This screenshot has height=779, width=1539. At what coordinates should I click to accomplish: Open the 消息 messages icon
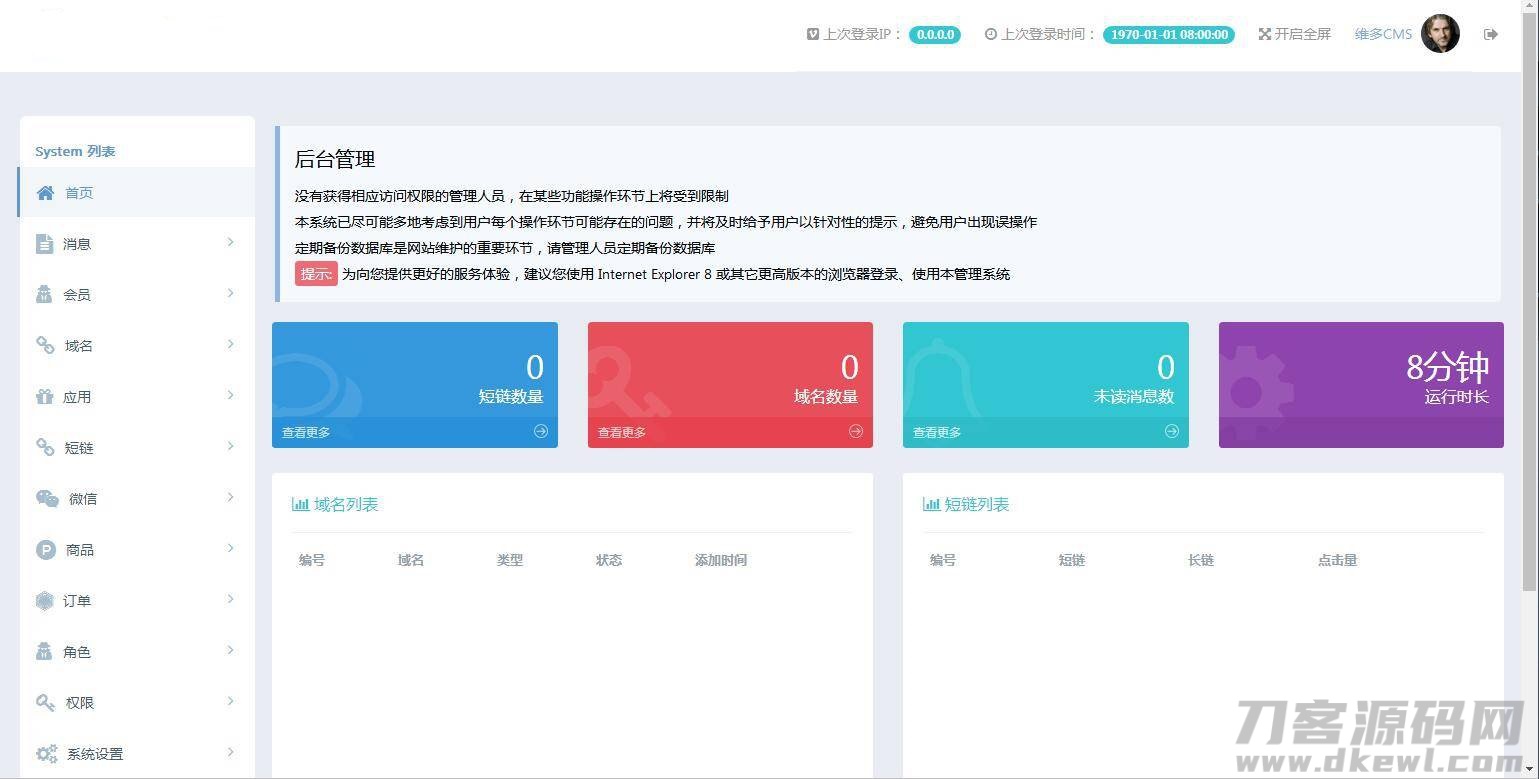(x=45, y=243)
